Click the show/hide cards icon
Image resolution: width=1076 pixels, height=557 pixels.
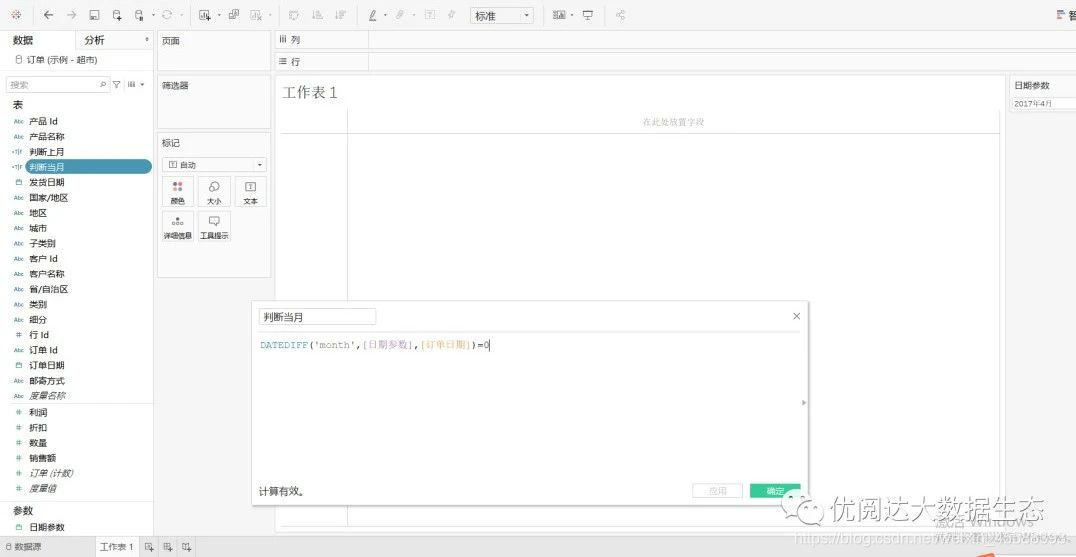[559, 14]
